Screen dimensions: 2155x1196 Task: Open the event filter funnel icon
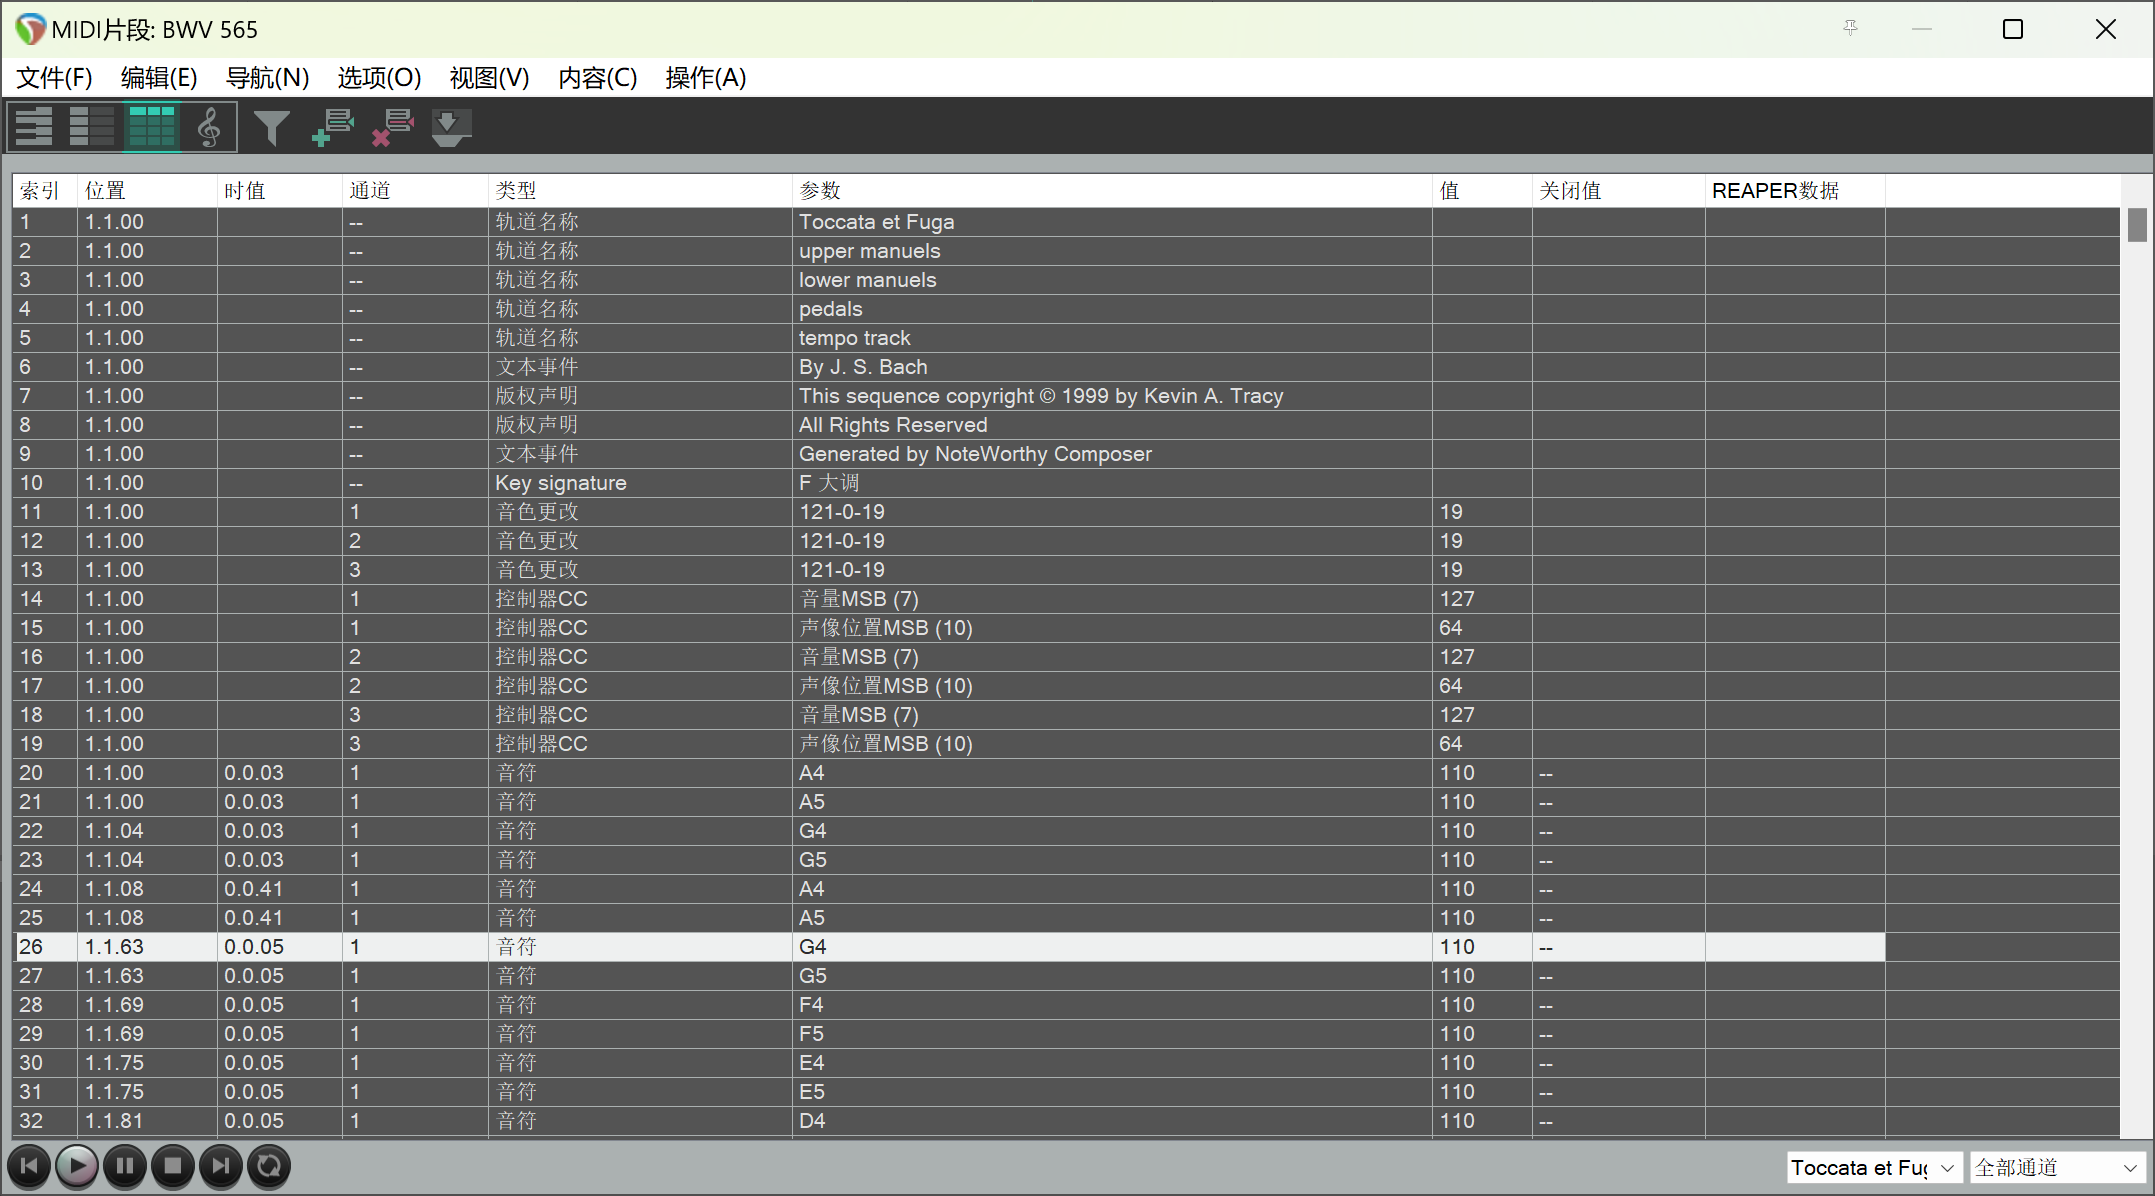pos(271,128)
